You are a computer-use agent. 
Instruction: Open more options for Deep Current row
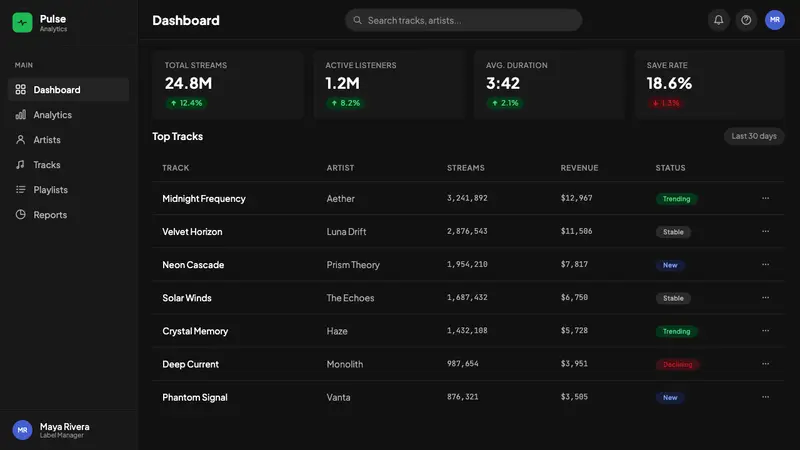tap(765, 364)
